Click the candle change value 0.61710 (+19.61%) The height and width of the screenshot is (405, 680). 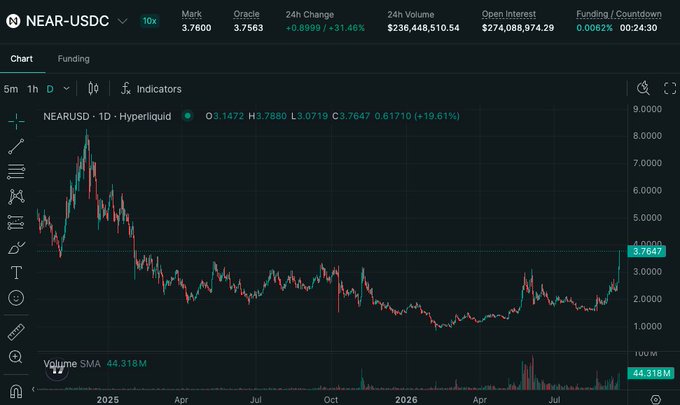tap(417, 116)
